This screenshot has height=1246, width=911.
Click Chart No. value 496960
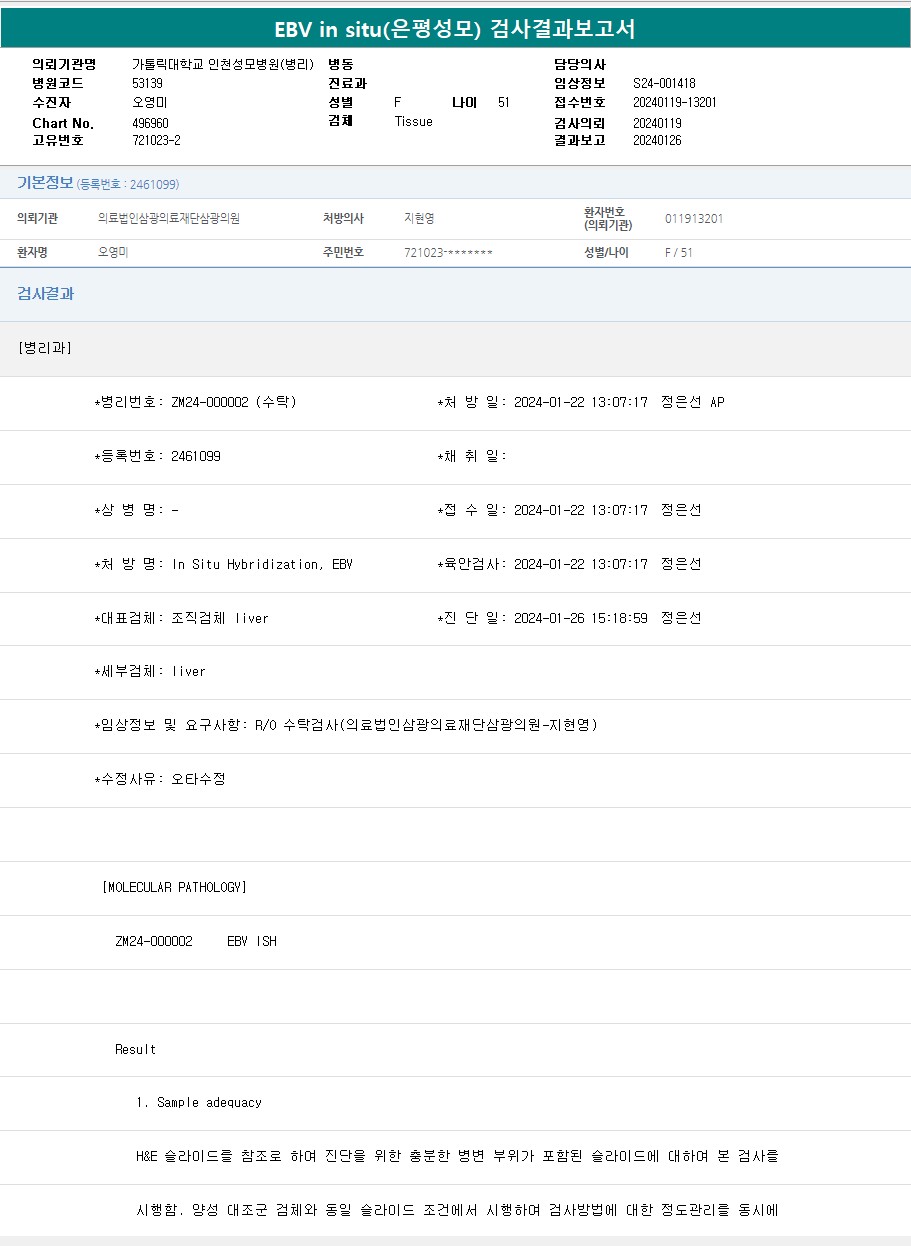(150, 123)
